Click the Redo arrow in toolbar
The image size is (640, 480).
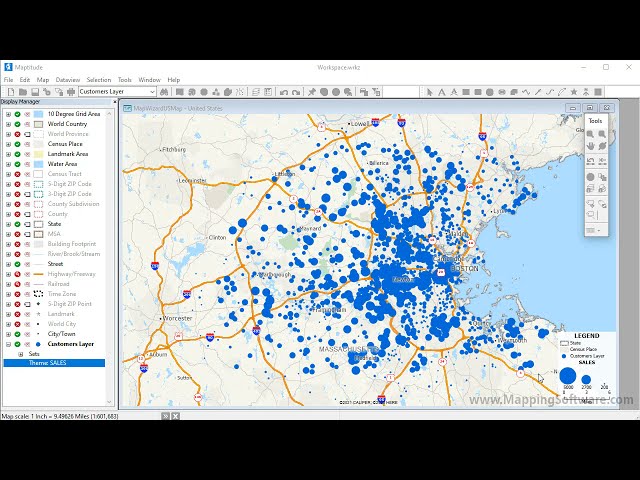pyautogui.click(x=296, y=92)
